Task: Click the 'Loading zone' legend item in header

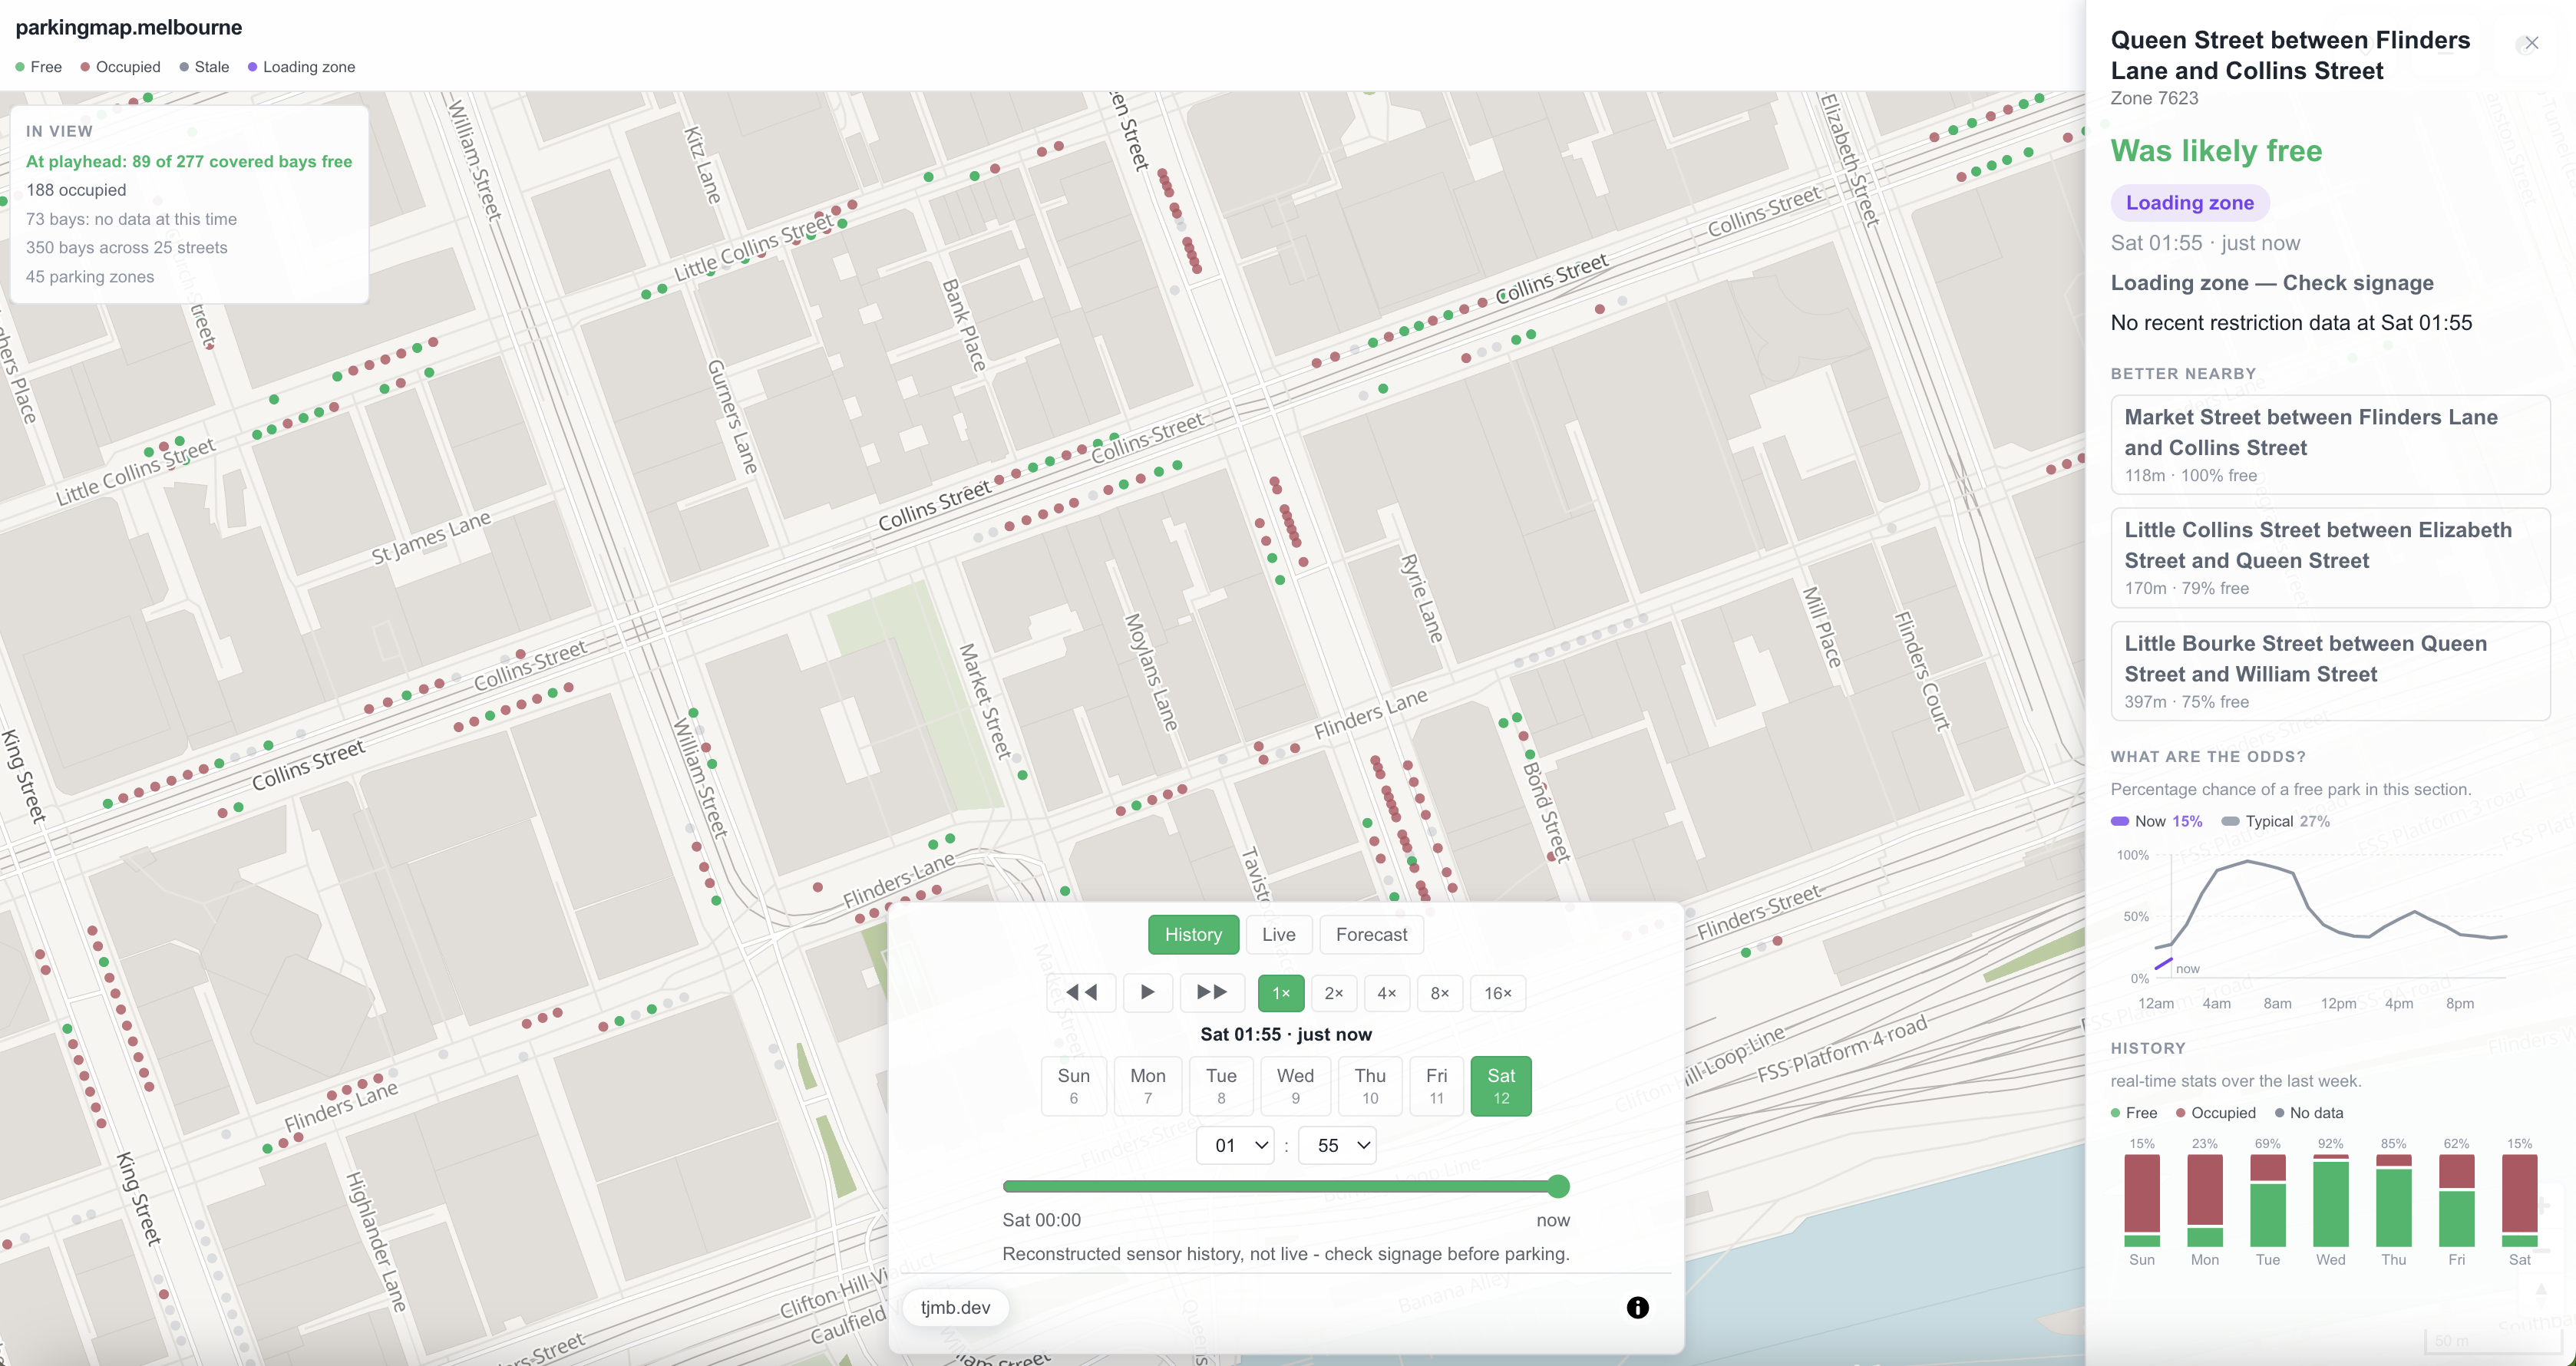Action: point(301,67)
